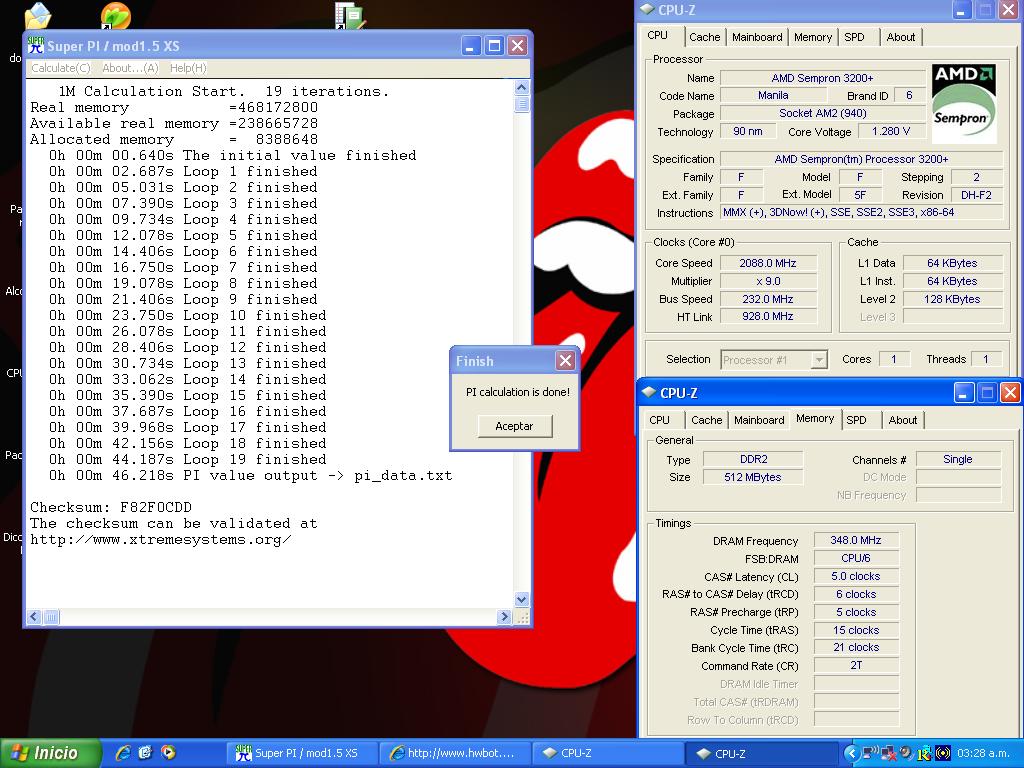Open About tab in the upper CPU-Z
The height and width of the screenshot is (768, 1024).
901,37
